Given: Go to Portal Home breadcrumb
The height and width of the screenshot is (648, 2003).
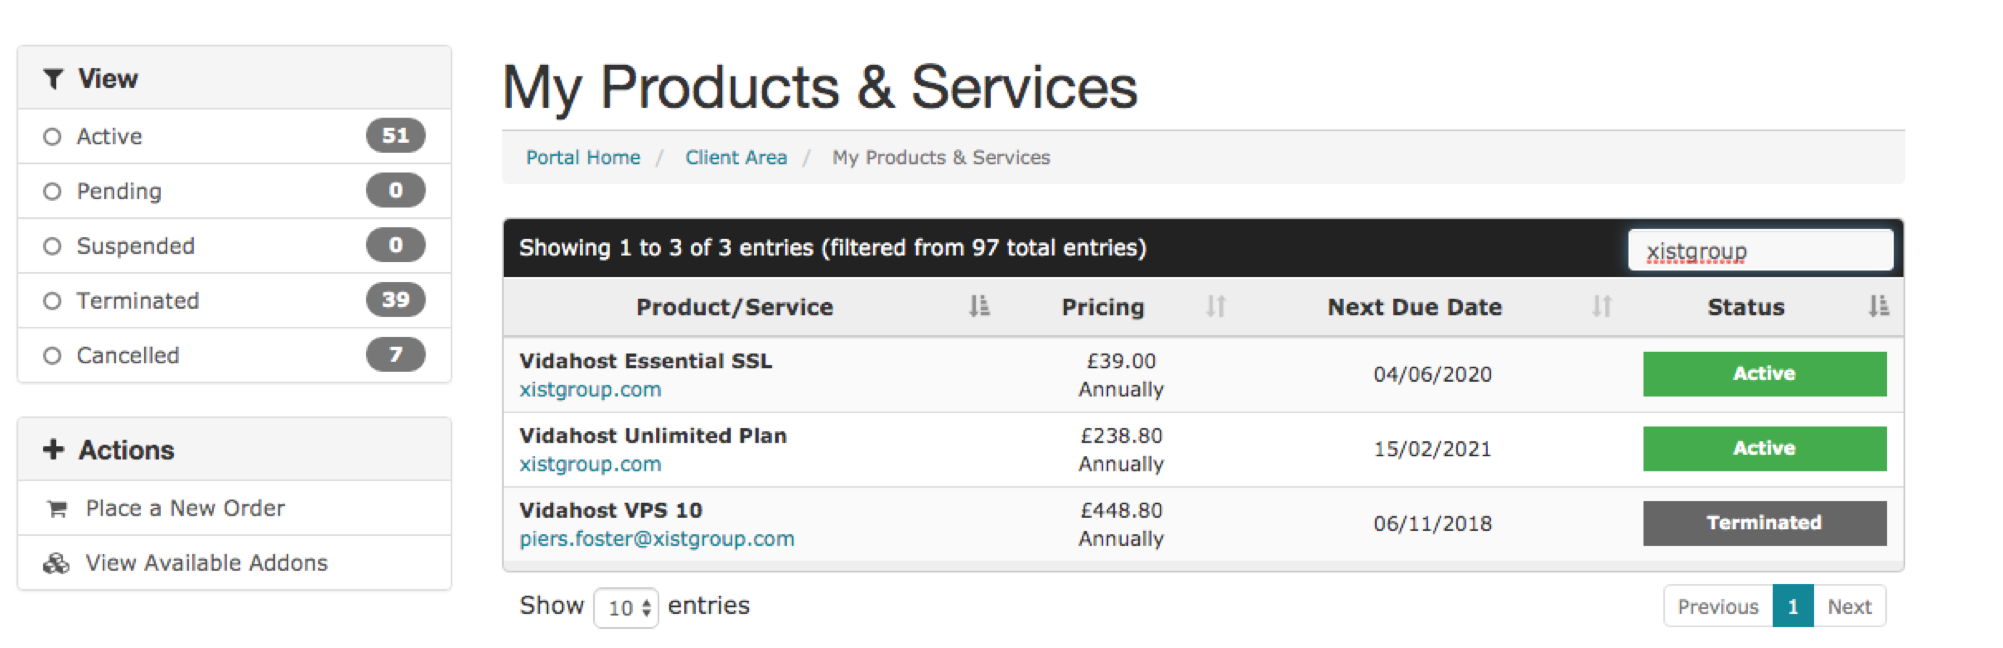Looking at the screenshot, I should [583, 158].
